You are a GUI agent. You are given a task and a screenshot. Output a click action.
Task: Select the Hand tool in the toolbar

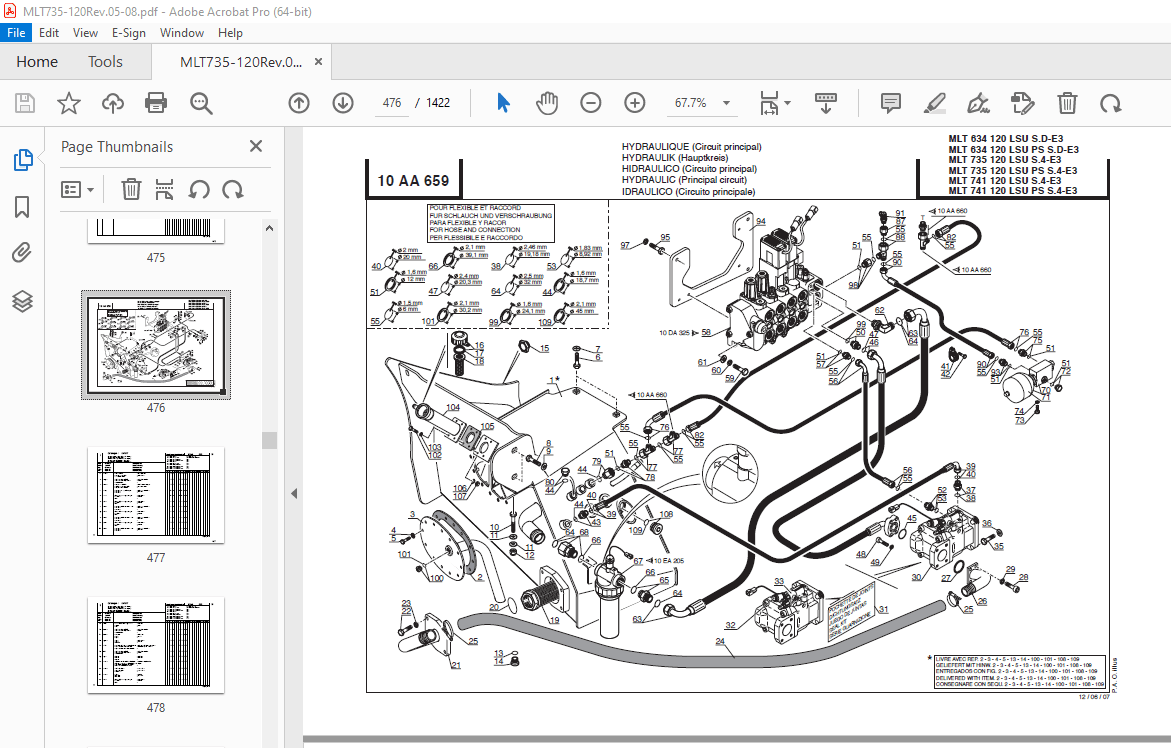[547, 102]
